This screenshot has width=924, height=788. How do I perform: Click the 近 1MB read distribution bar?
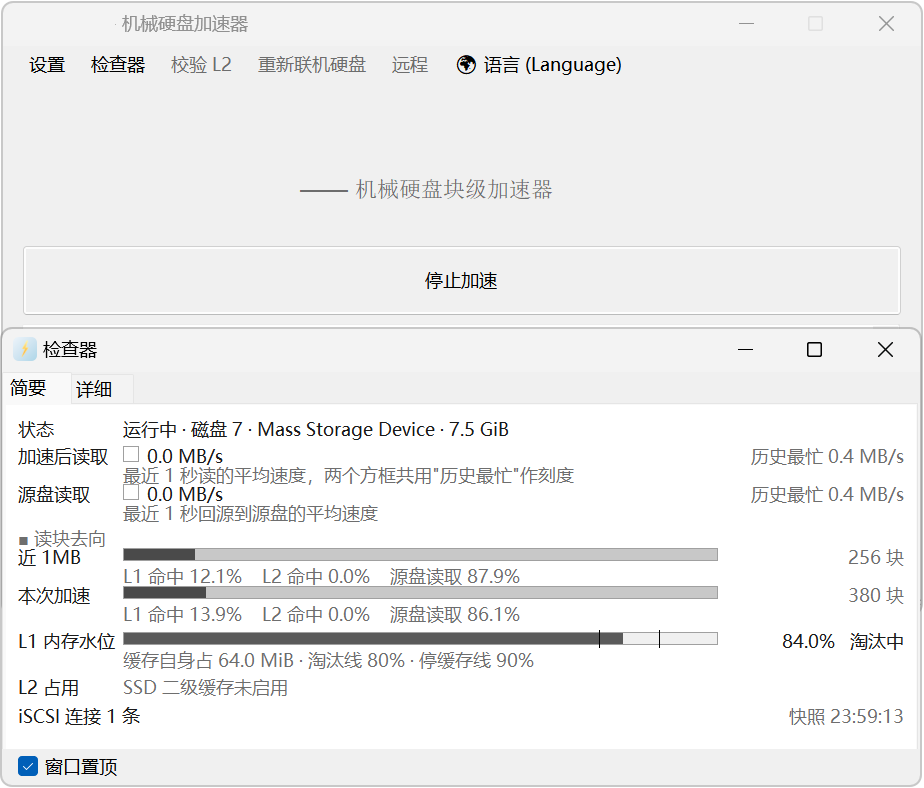[420, 555]
